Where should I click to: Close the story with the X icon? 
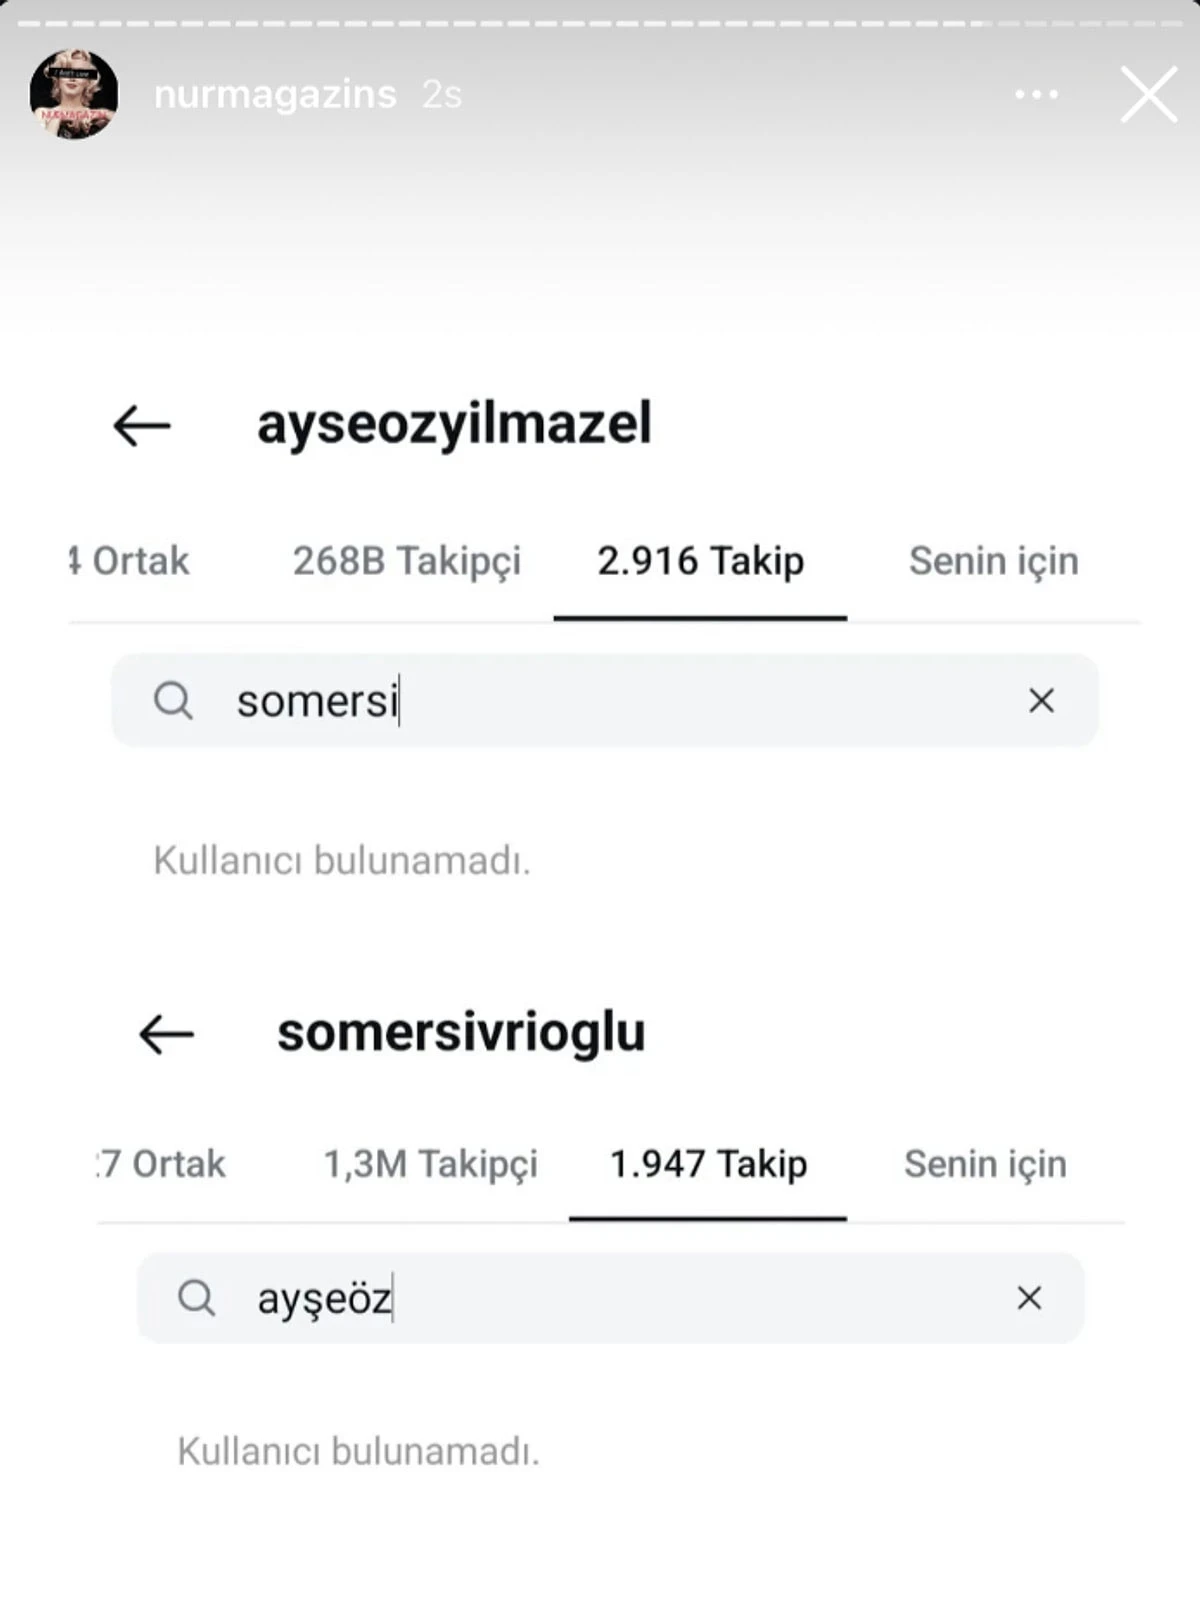pos(1148,94)
